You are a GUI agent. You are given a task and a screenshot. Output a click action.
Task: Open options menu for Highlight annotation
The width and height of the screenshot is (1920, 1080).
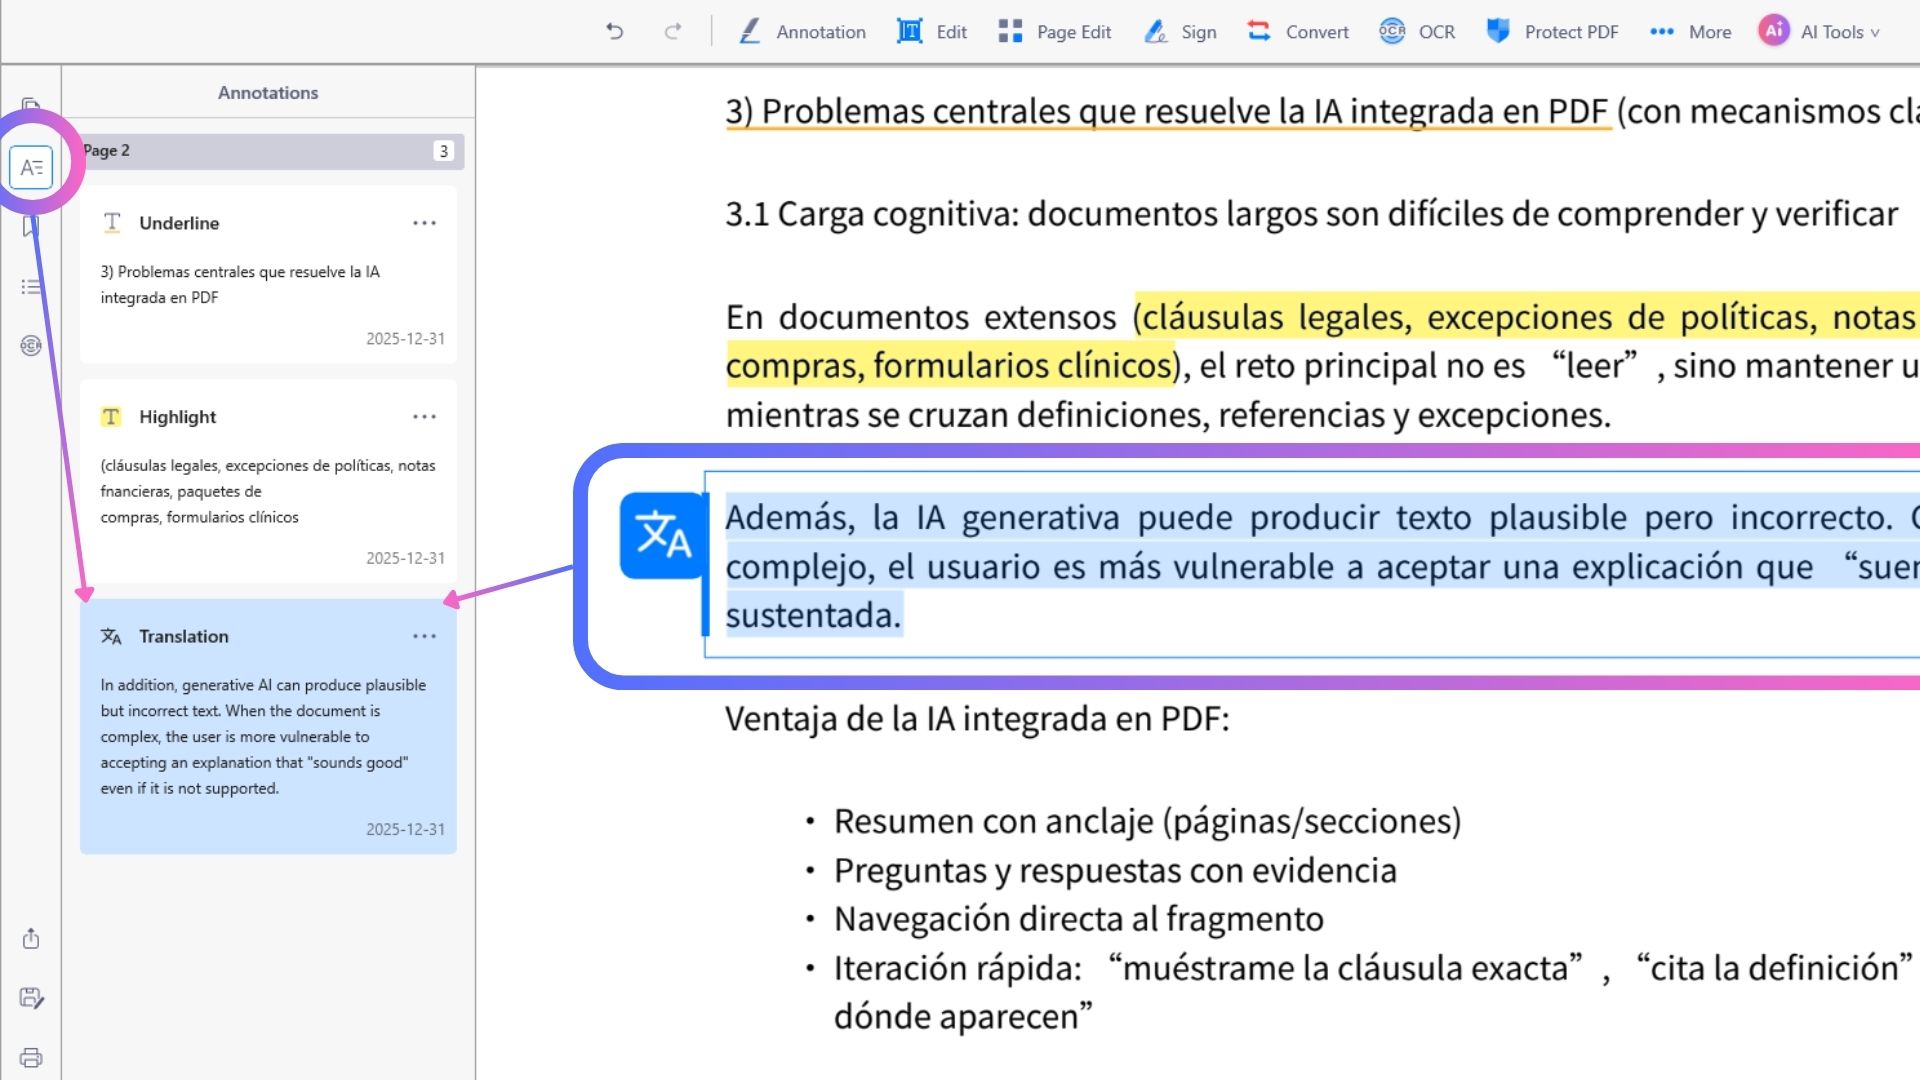[424, 417]
